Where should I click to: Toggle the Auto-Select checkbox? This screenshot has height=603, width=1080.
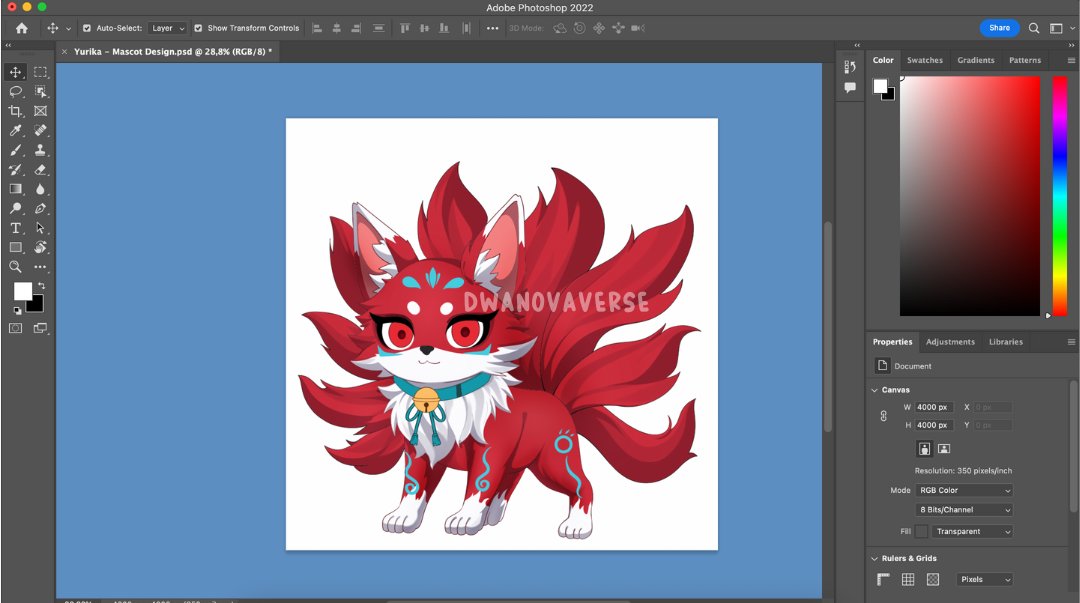pyautogui.click(x=87, y=28)
